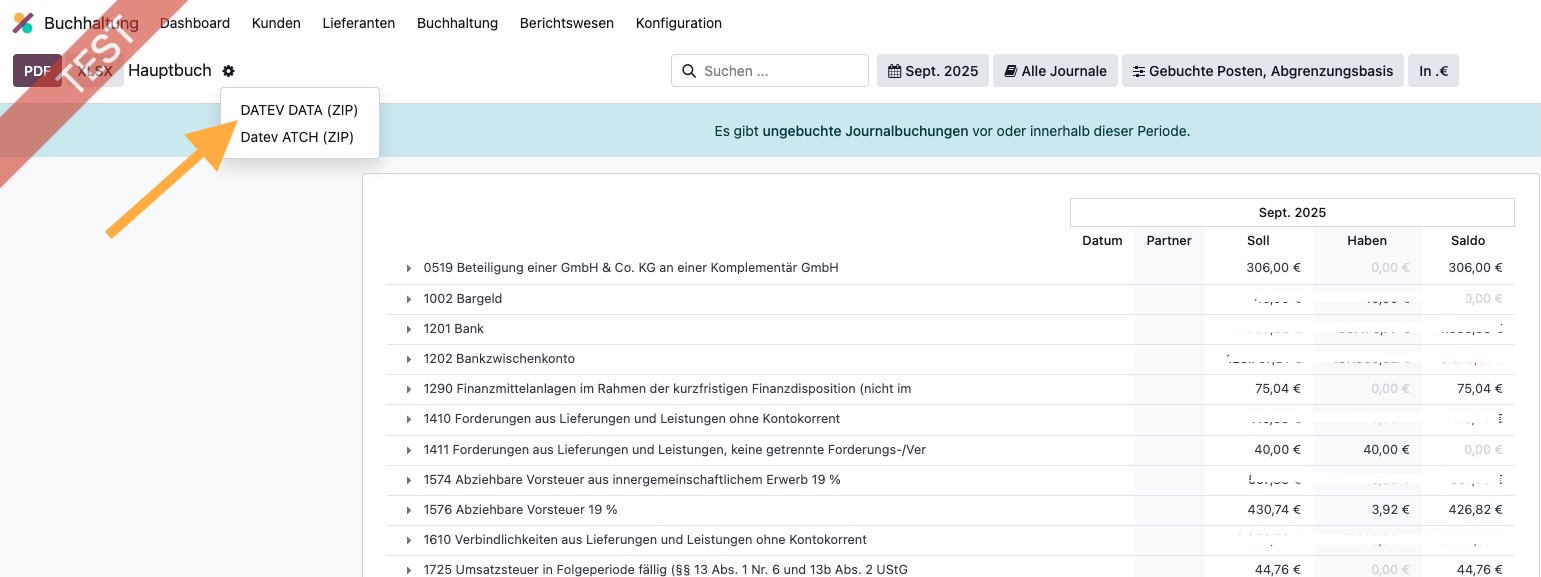Open Gebuchte Posten, Abgrenzungsbasis options filter

[1262, 71]
